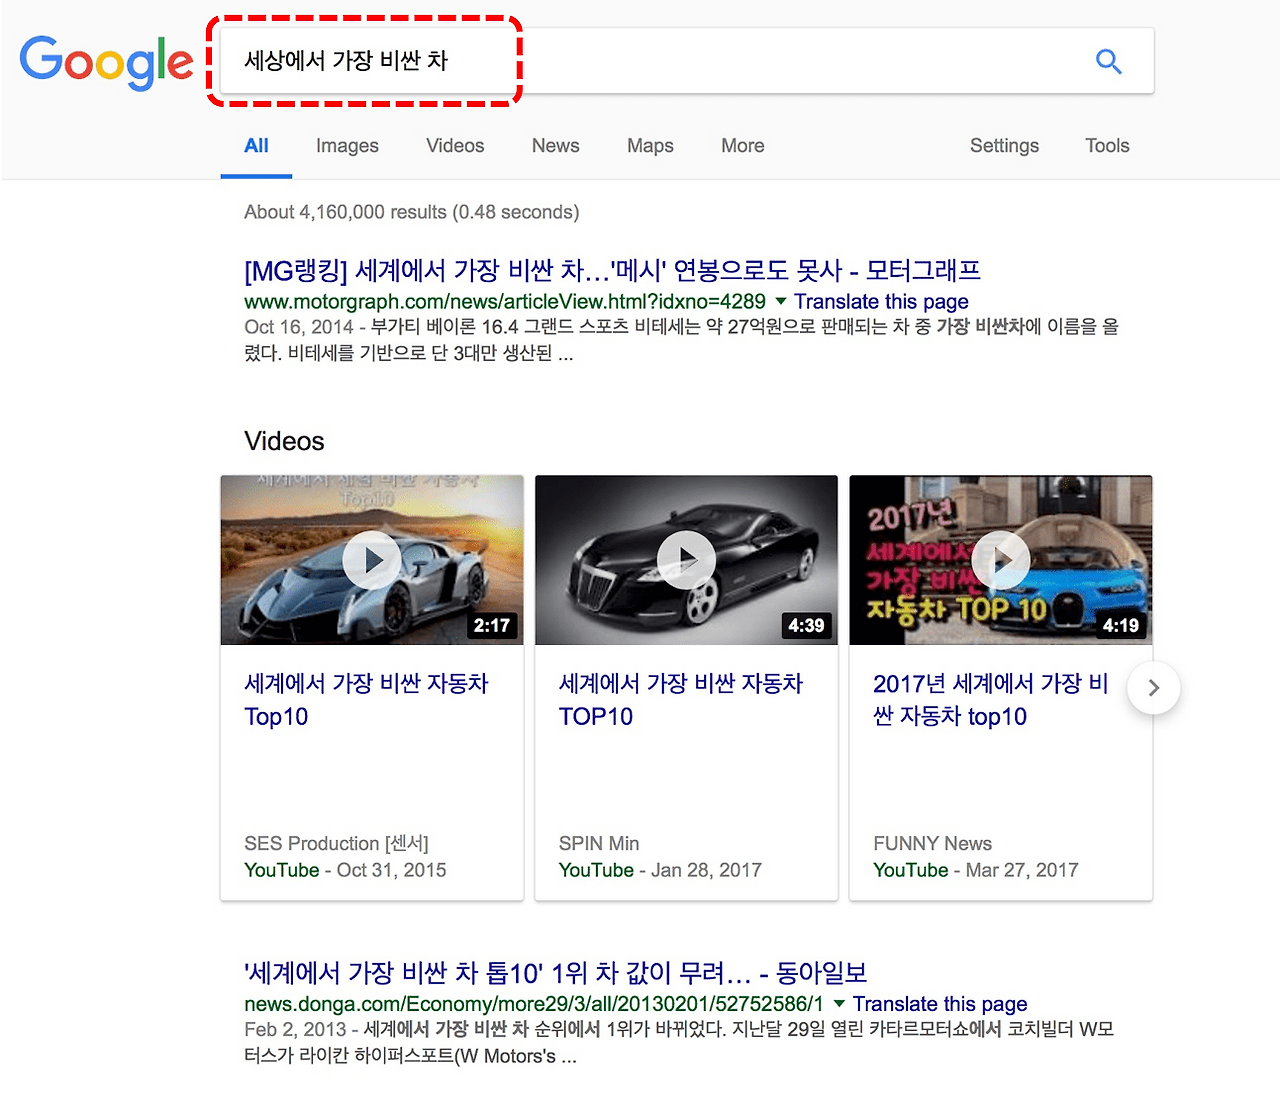Screen dimensions: 1280x1113
Task: Click the search magnifying glass icon
Action: pos(1109,61)
